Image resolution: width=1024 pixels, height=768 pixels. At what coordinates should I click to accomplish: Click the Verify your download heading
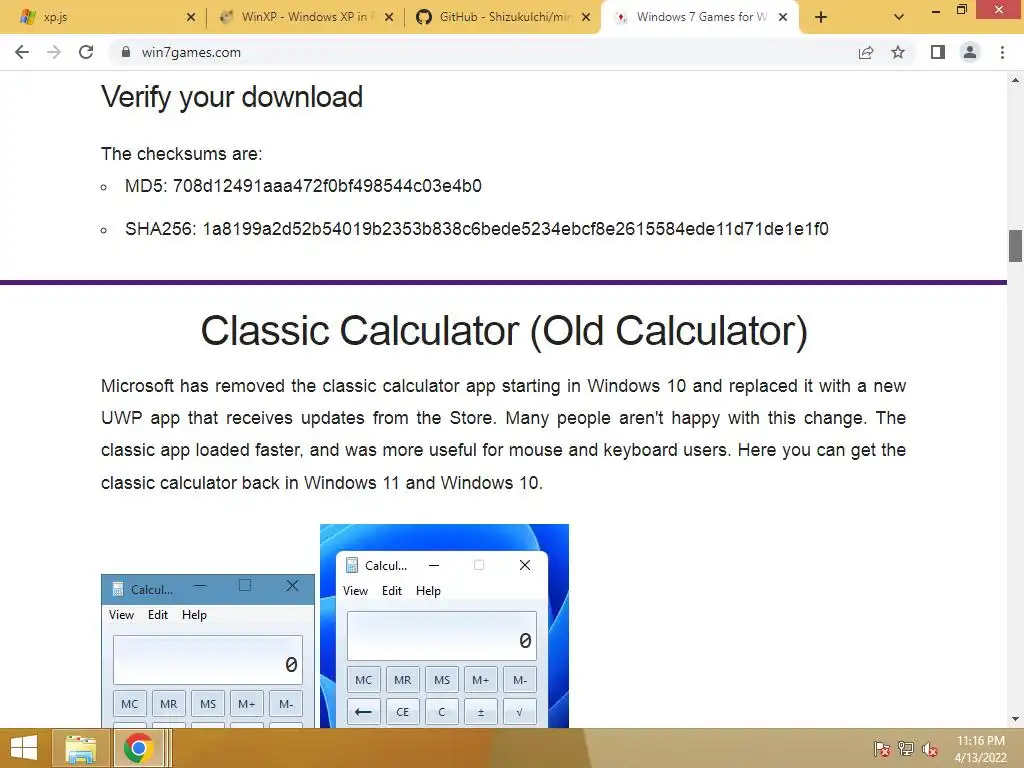232,97
